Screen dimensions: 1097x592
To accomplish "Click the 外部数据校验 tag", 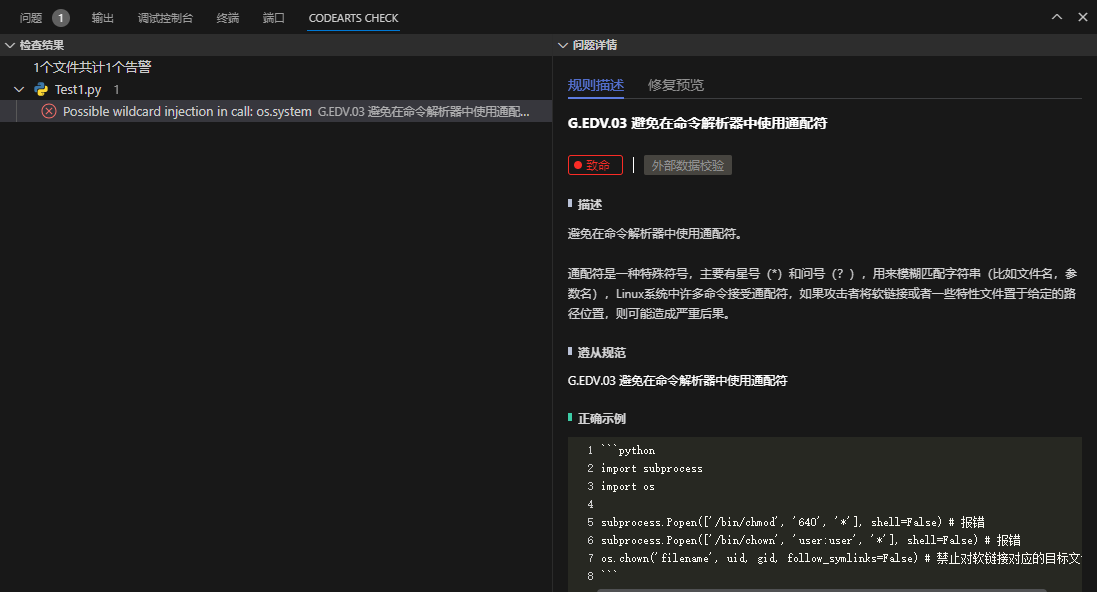I will click(688, 165).
